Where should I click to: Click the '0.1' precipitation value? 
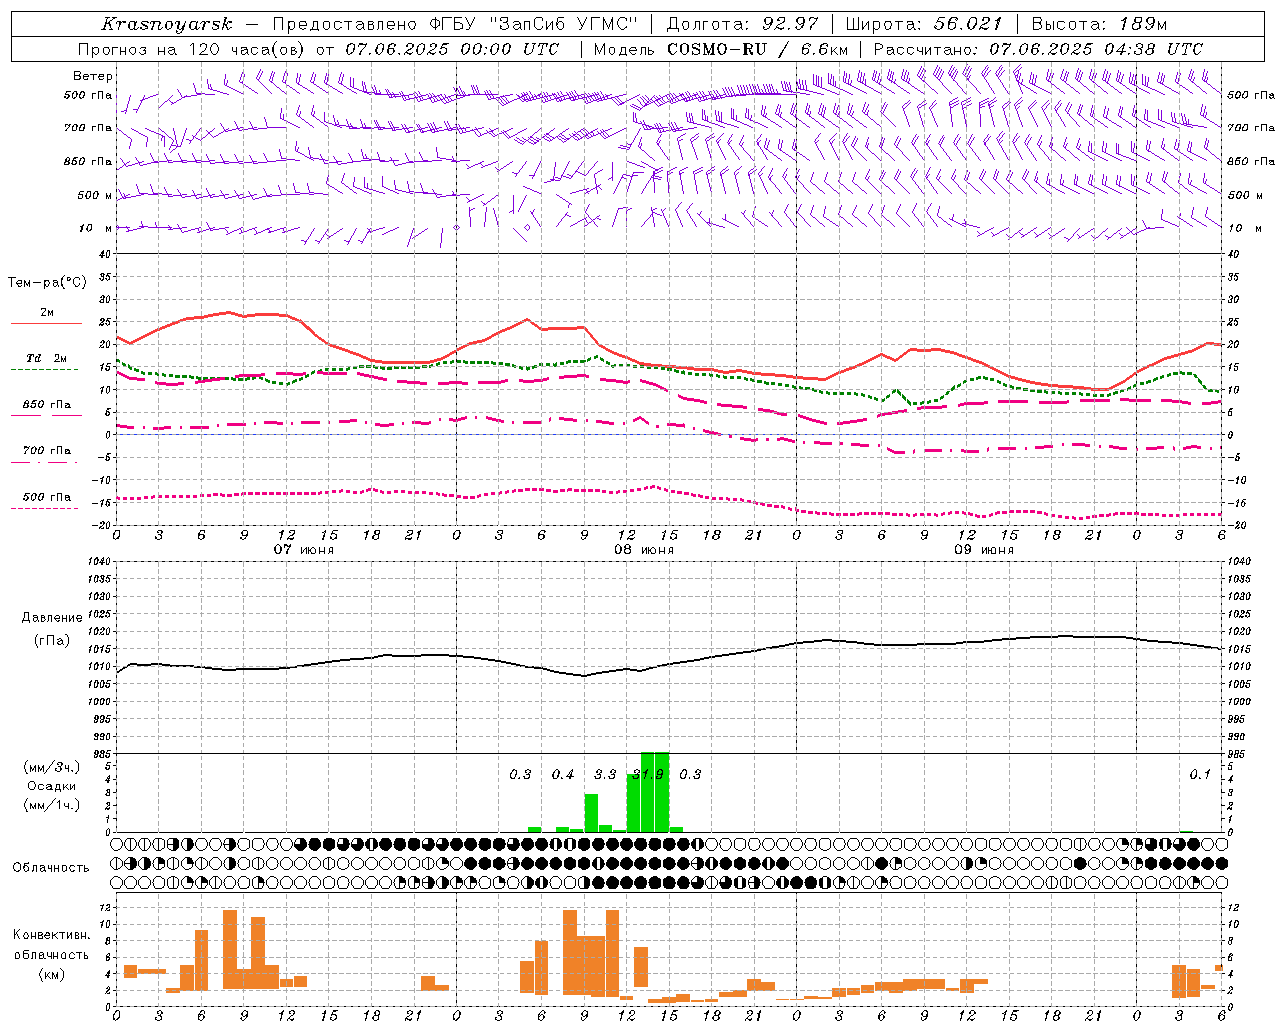(x=1200, y=775)
